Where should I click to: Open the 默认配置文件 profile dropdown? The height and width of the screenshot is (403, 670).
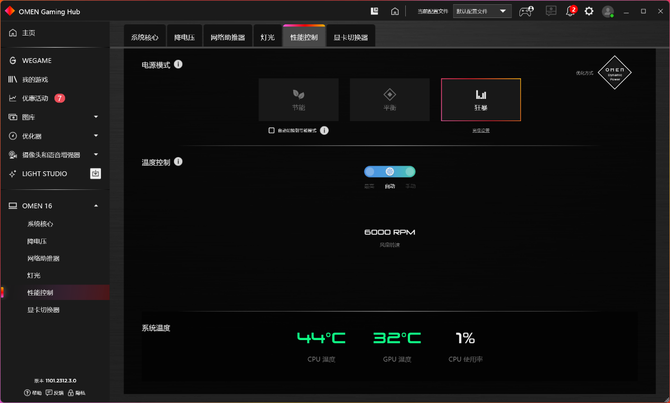click(x=482, y=11)
